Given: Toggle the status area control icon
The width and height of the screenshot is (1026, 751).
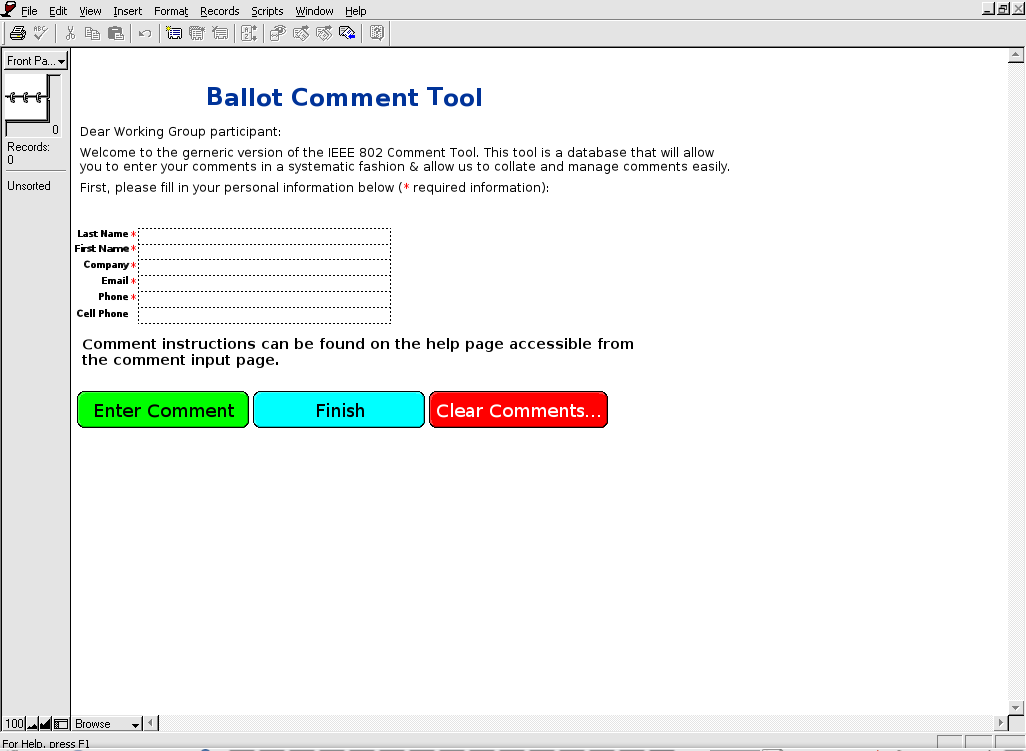Looking at the screenshot, I should pyautogui.click(x=61, y=724).
